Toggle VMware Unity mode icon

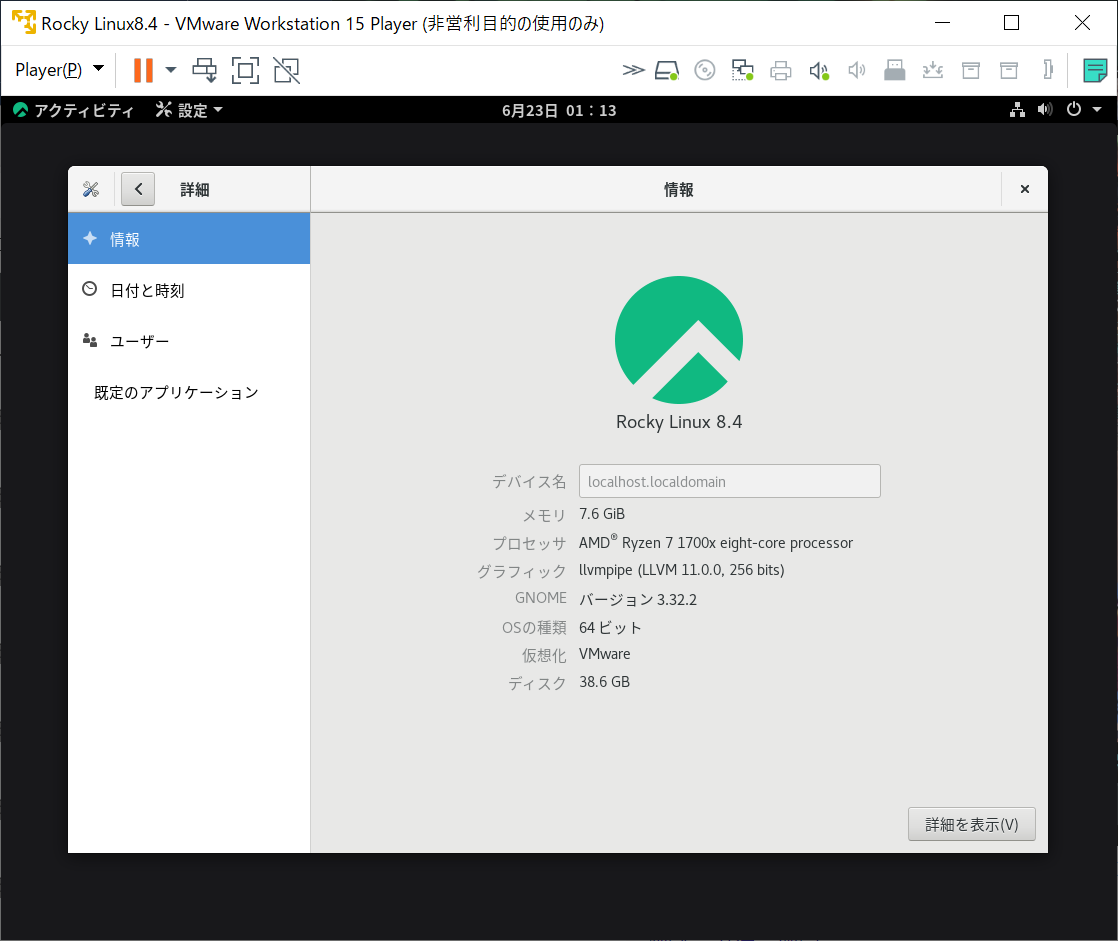(x=287, y=70)
